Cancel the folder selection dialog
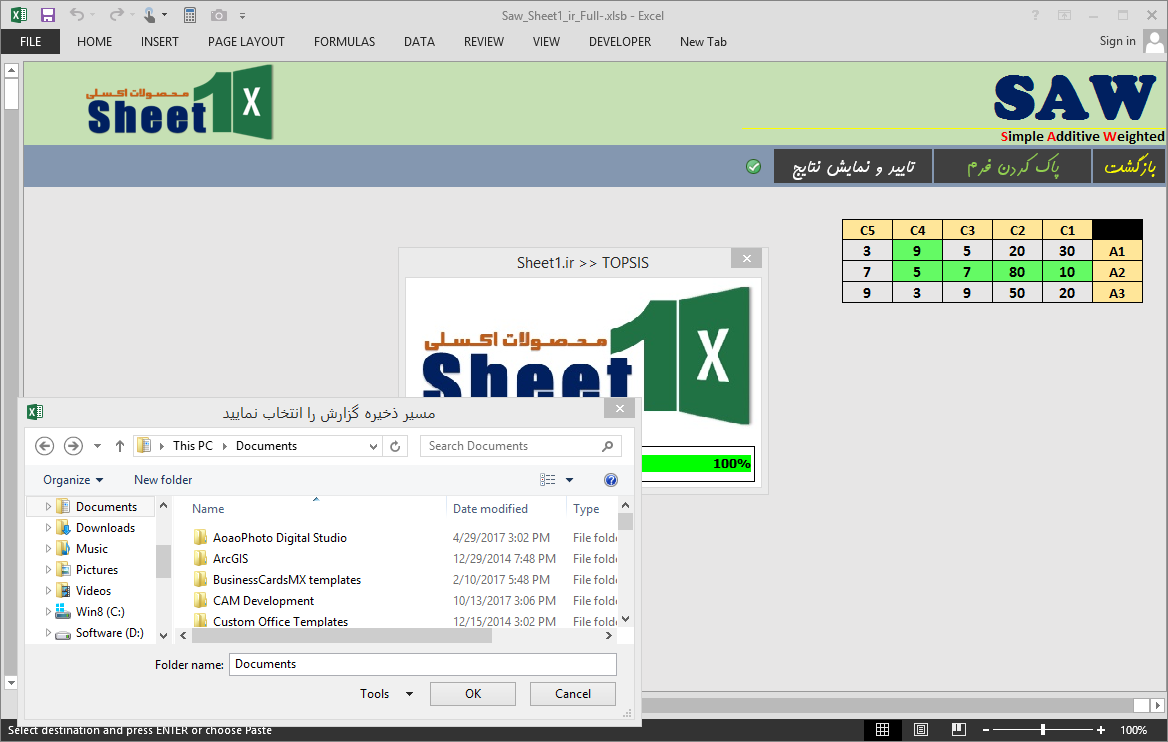Image resolution: width=1168 pixels, height=742 pixels. click(573, 694)
